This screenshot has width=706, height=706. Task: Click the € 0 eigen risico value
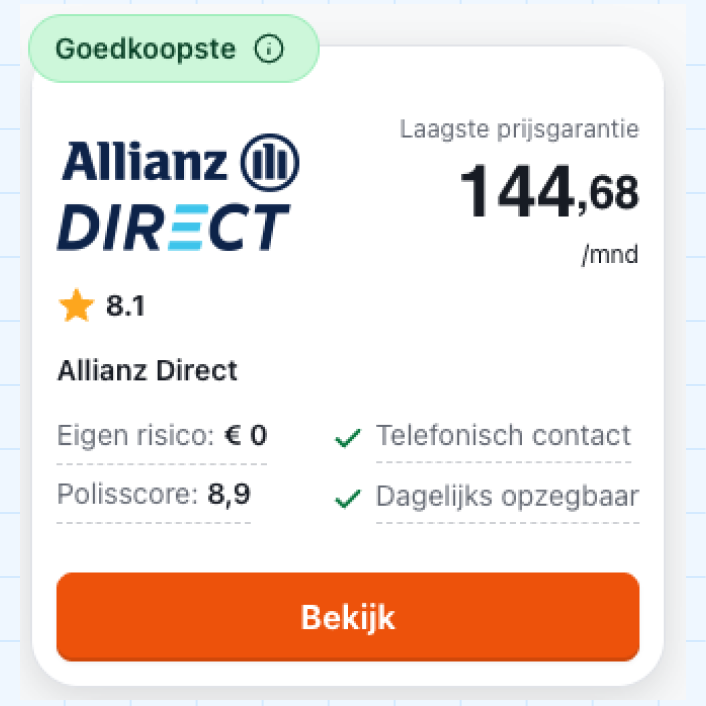pyautogui.click(x=246, y=436)
